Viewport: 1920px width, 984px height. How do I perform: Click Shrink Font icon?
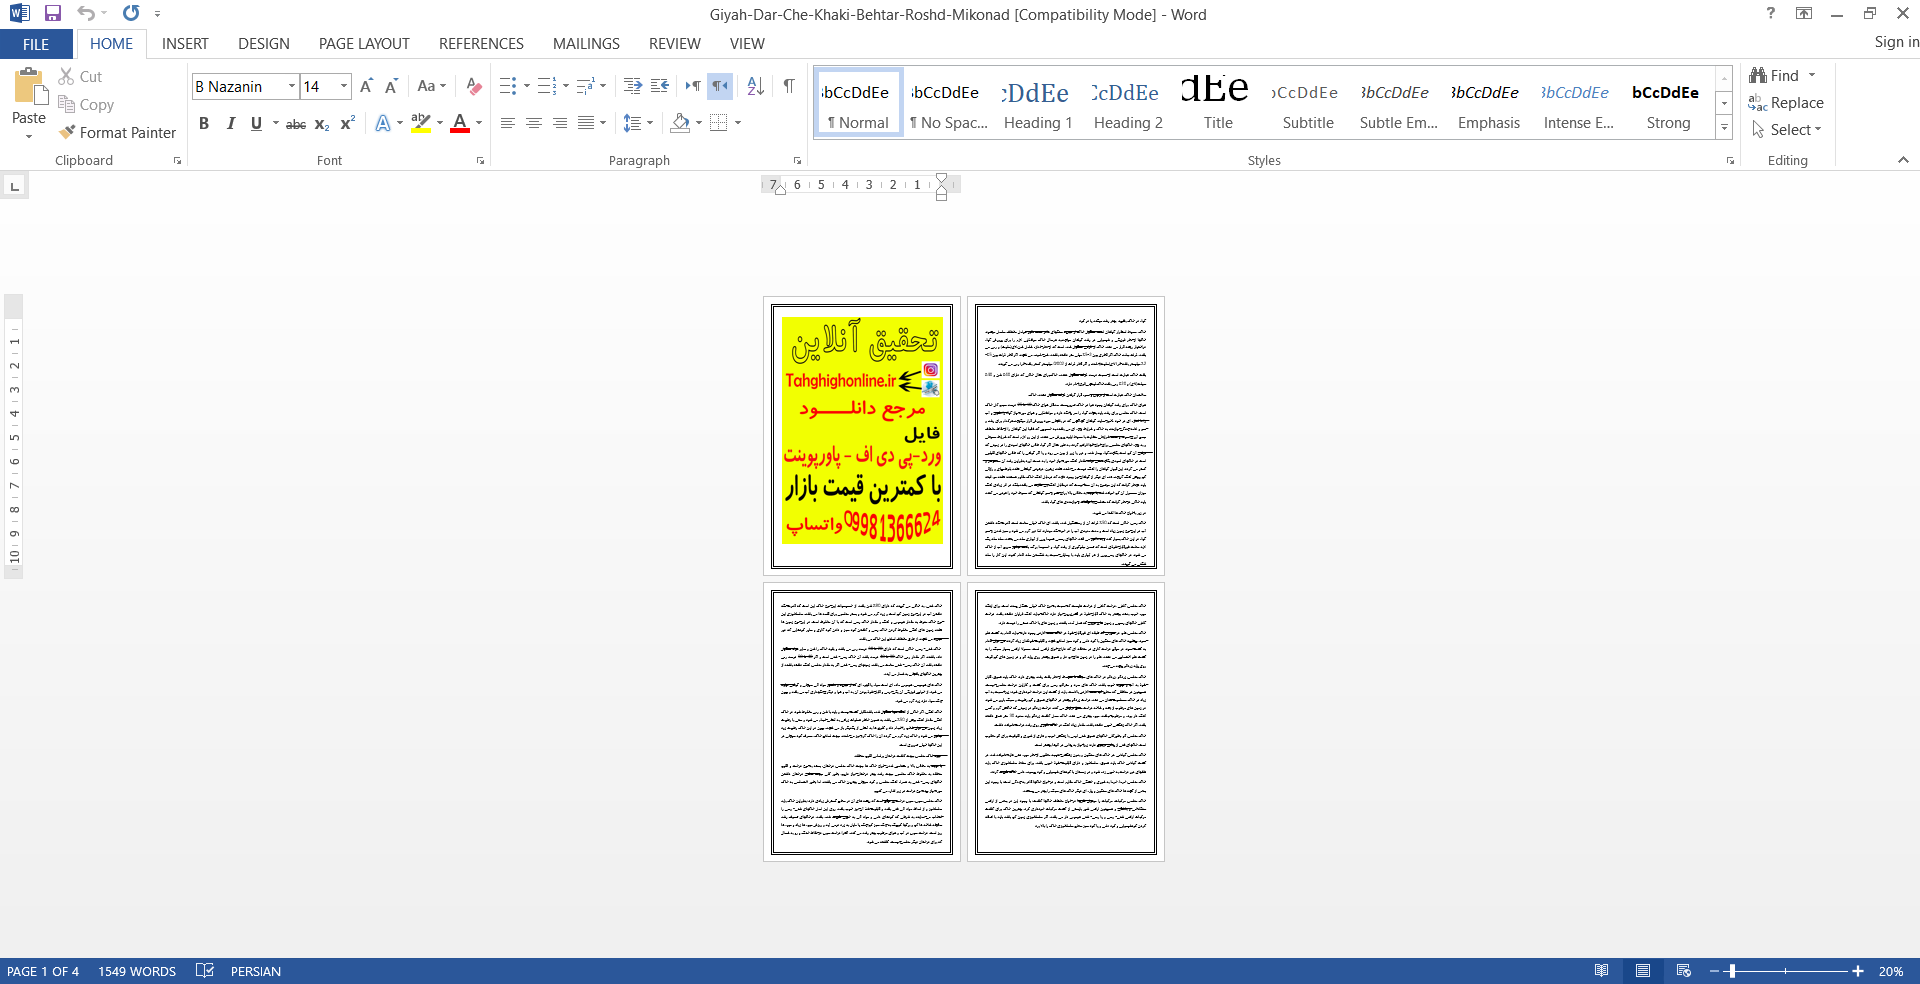(x=391, y=86)
